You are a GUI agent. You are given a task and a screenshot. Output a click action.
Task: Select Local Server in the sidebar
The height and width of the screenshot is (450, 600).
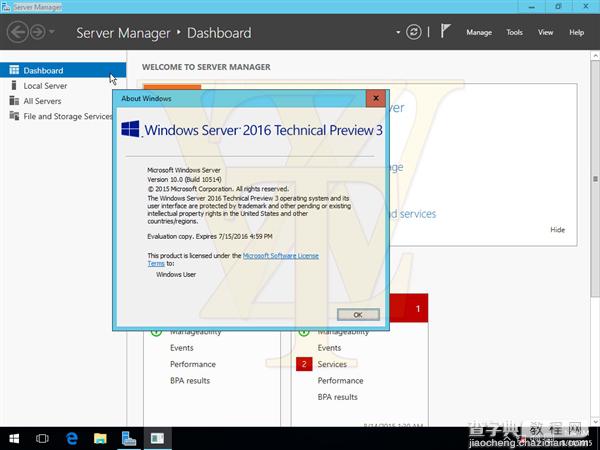coord(63,86)
